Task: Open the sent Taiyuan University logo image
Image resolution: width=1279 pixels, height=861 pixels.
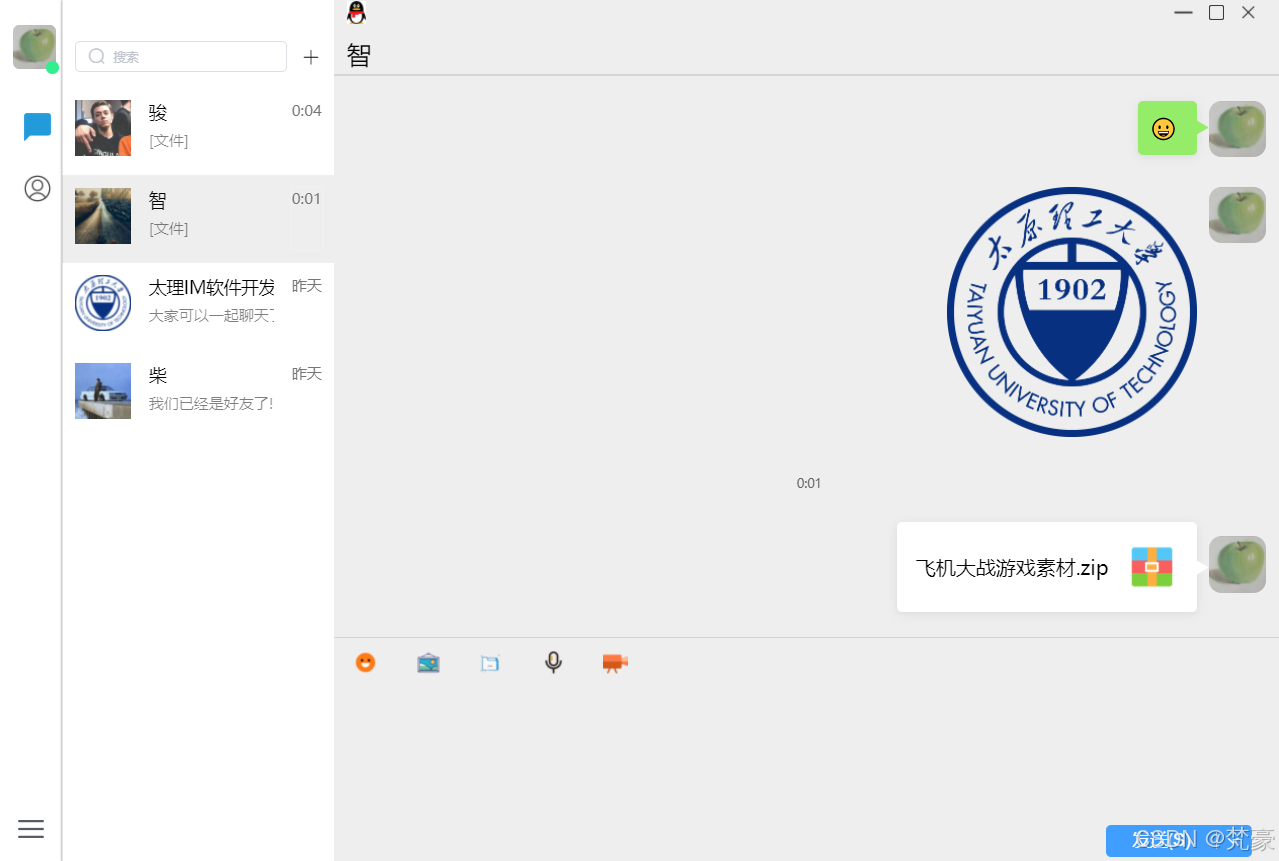Action: click(x=1072, y=312)
